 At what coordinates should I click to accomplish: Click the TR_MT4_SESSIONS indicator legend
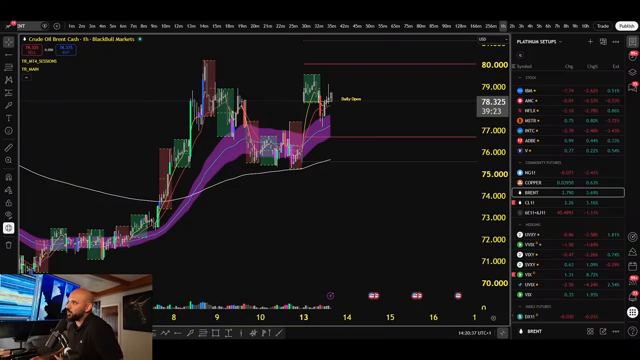click(39, 61)
